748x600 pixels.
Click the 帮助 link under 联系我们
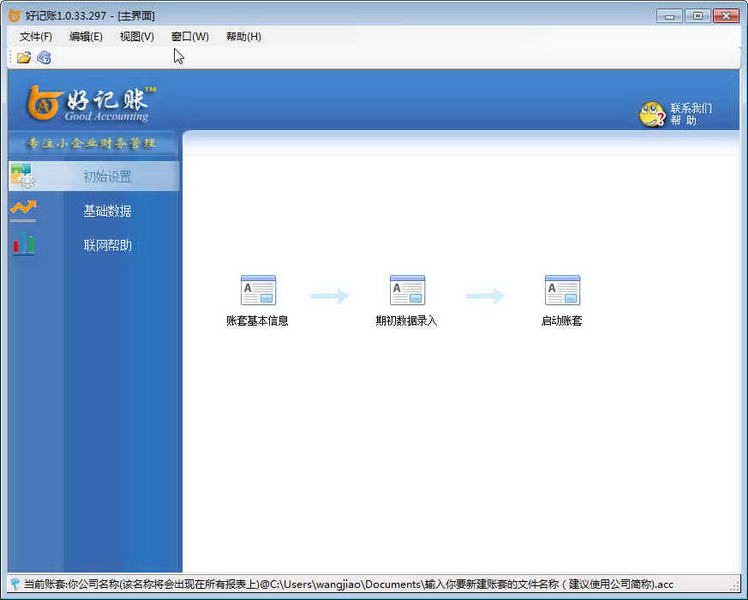pos(684,121)
